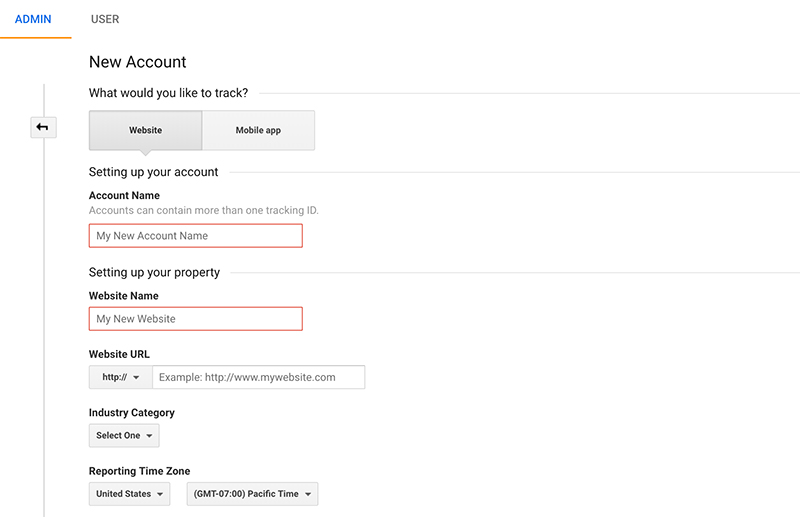Open the United States country dropdown
Image resolution: width=800 pixels, height=517 pixels.
[130, 494]
